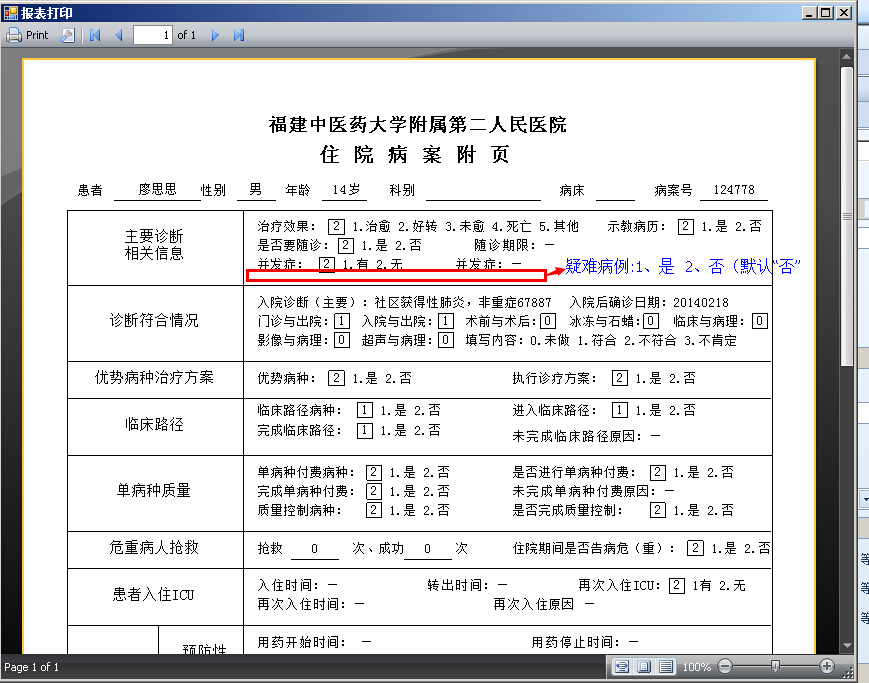This screenshot has width=869, height=683.
Task: Click the zoom out minus button
Action: click(x=725, y=666)
